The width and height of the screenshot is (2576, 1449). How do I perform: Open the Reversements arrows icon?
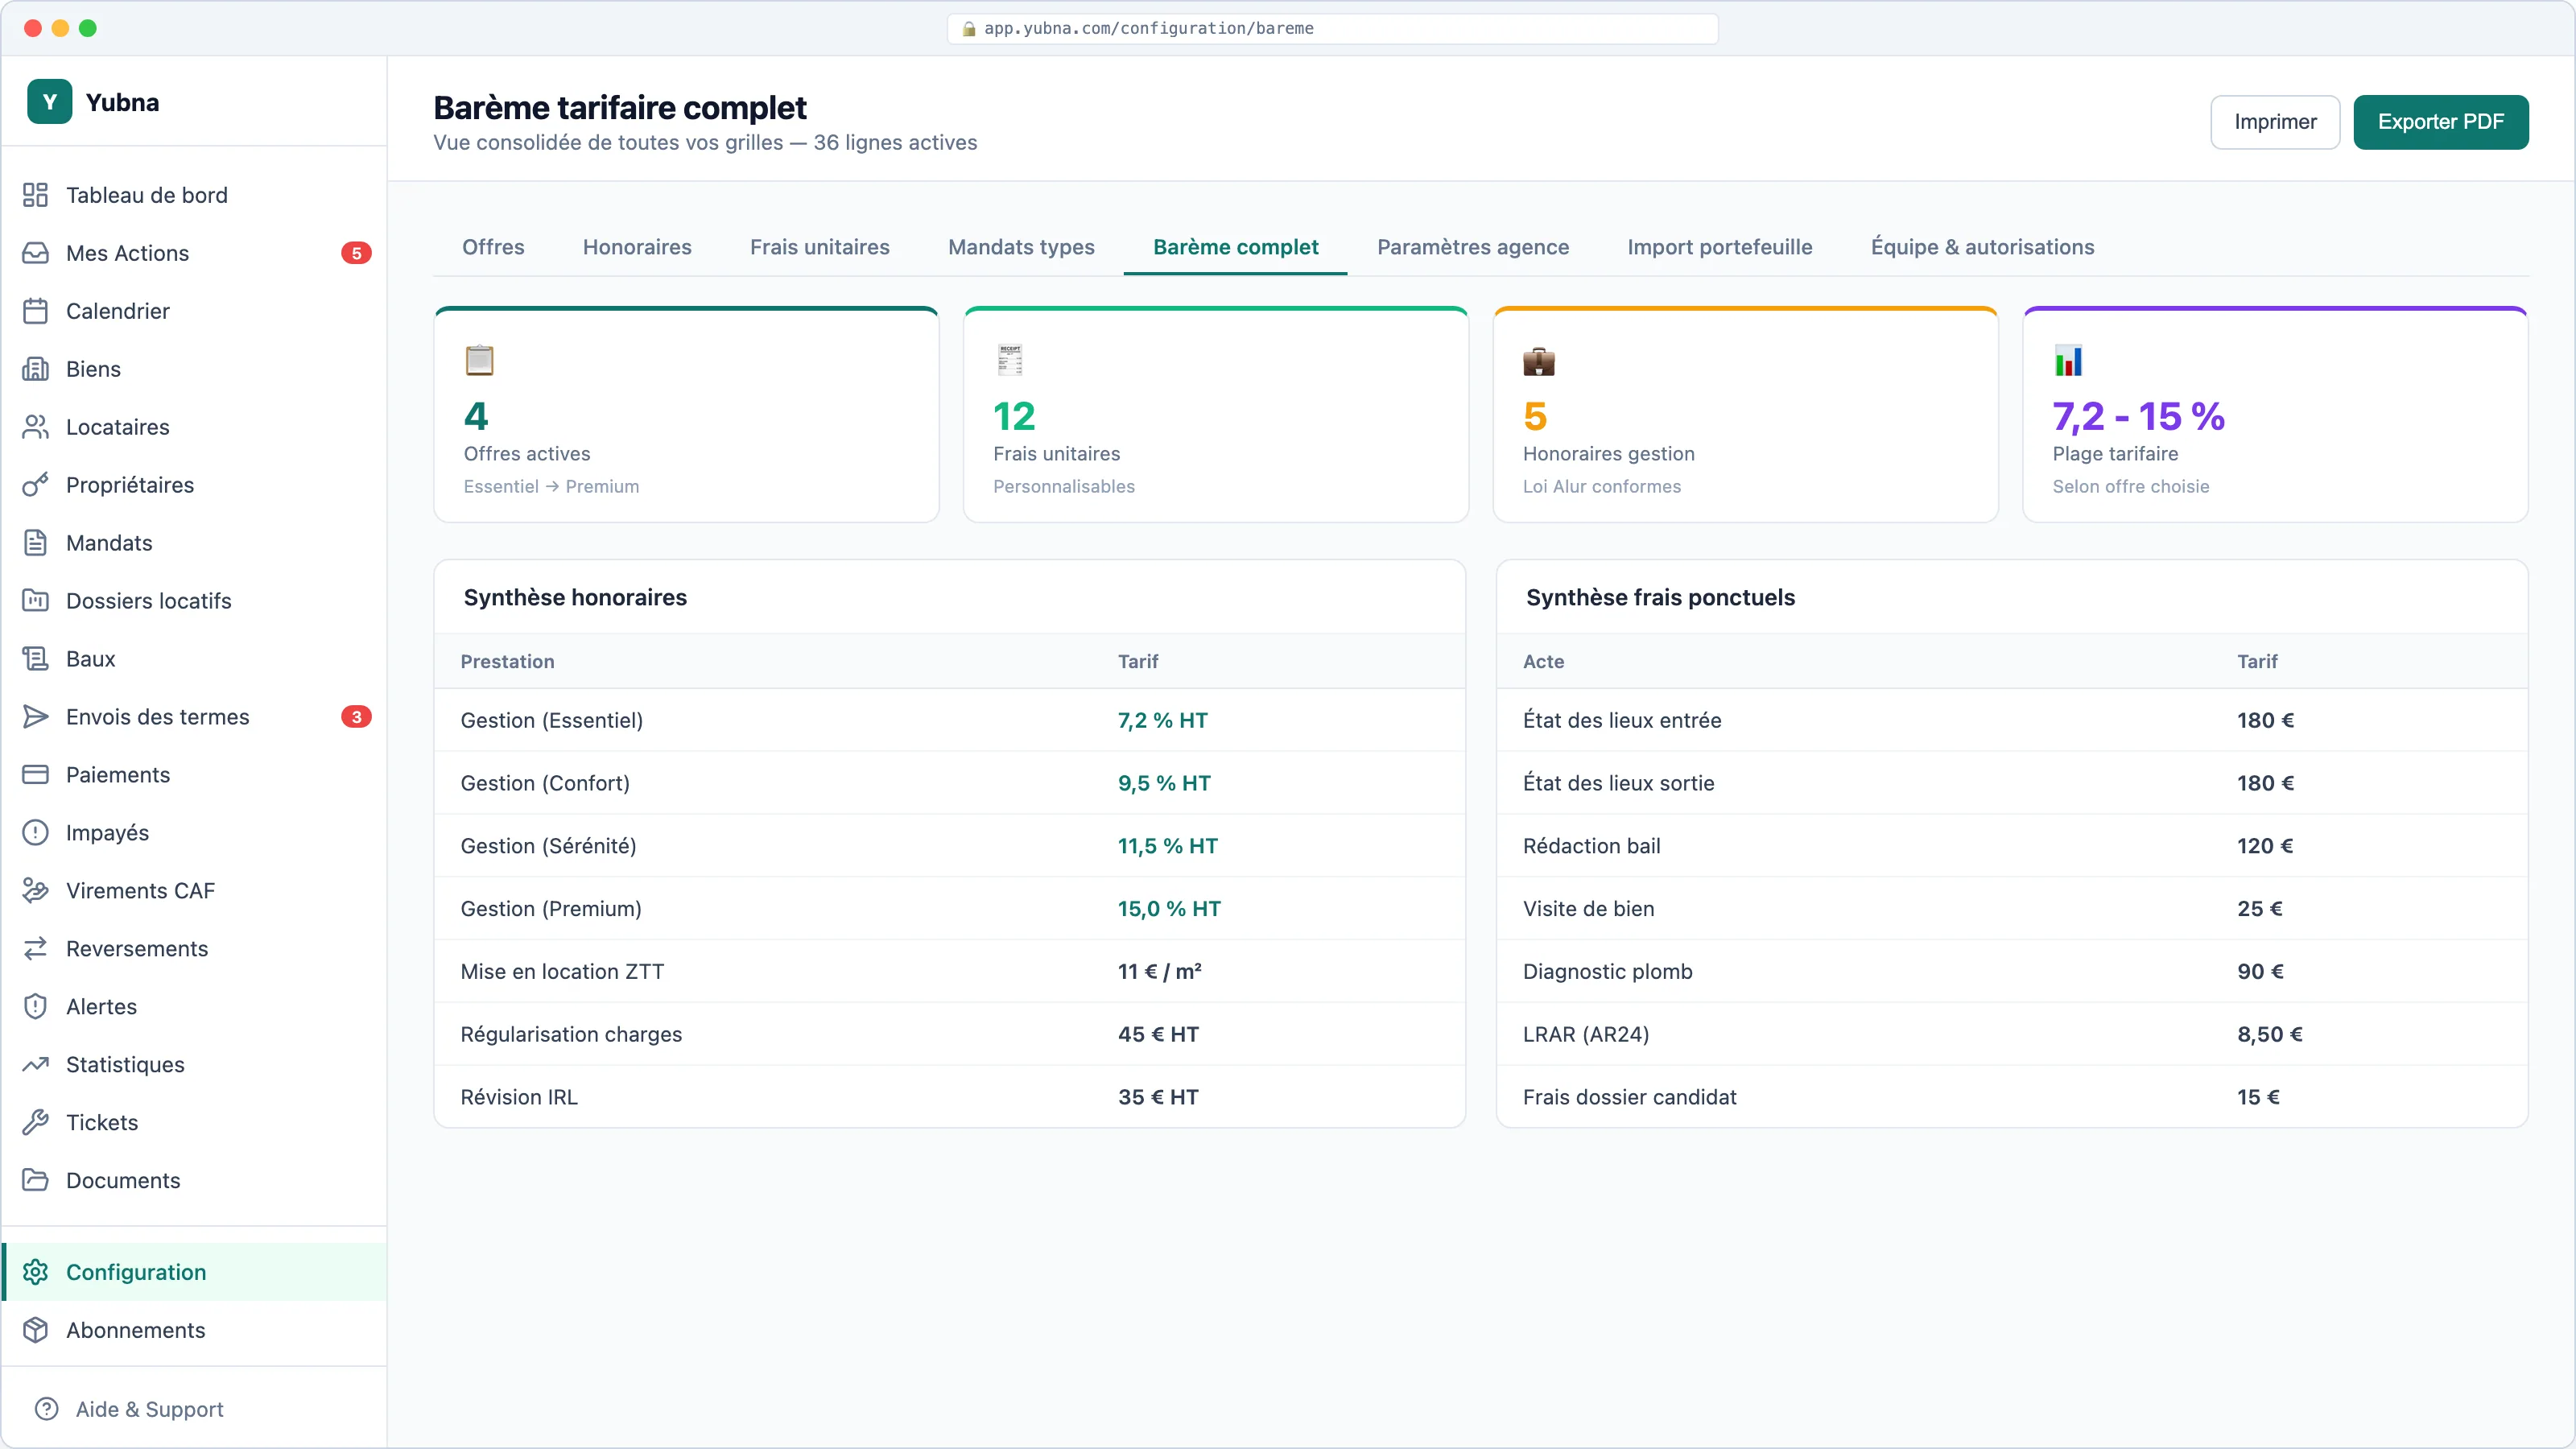[x=36, y=949]
